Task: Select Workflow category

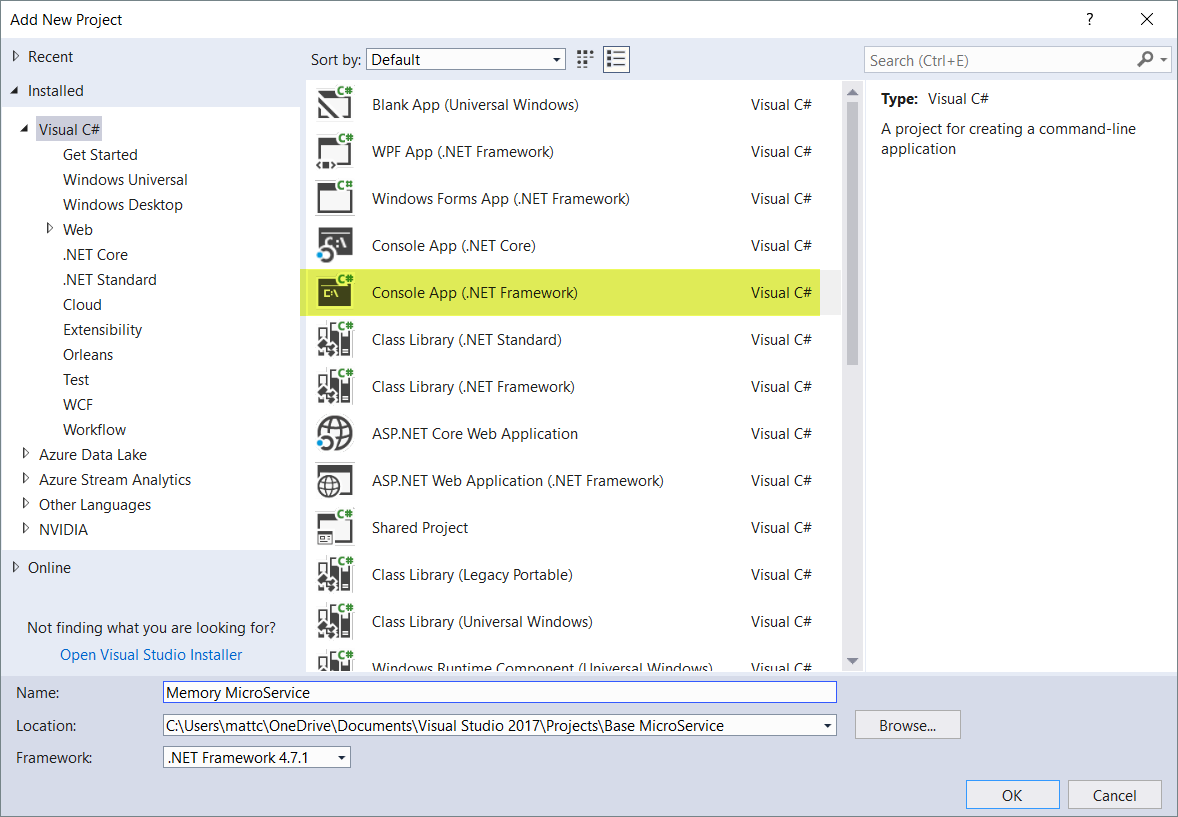Action: click(x=95, y=429)
